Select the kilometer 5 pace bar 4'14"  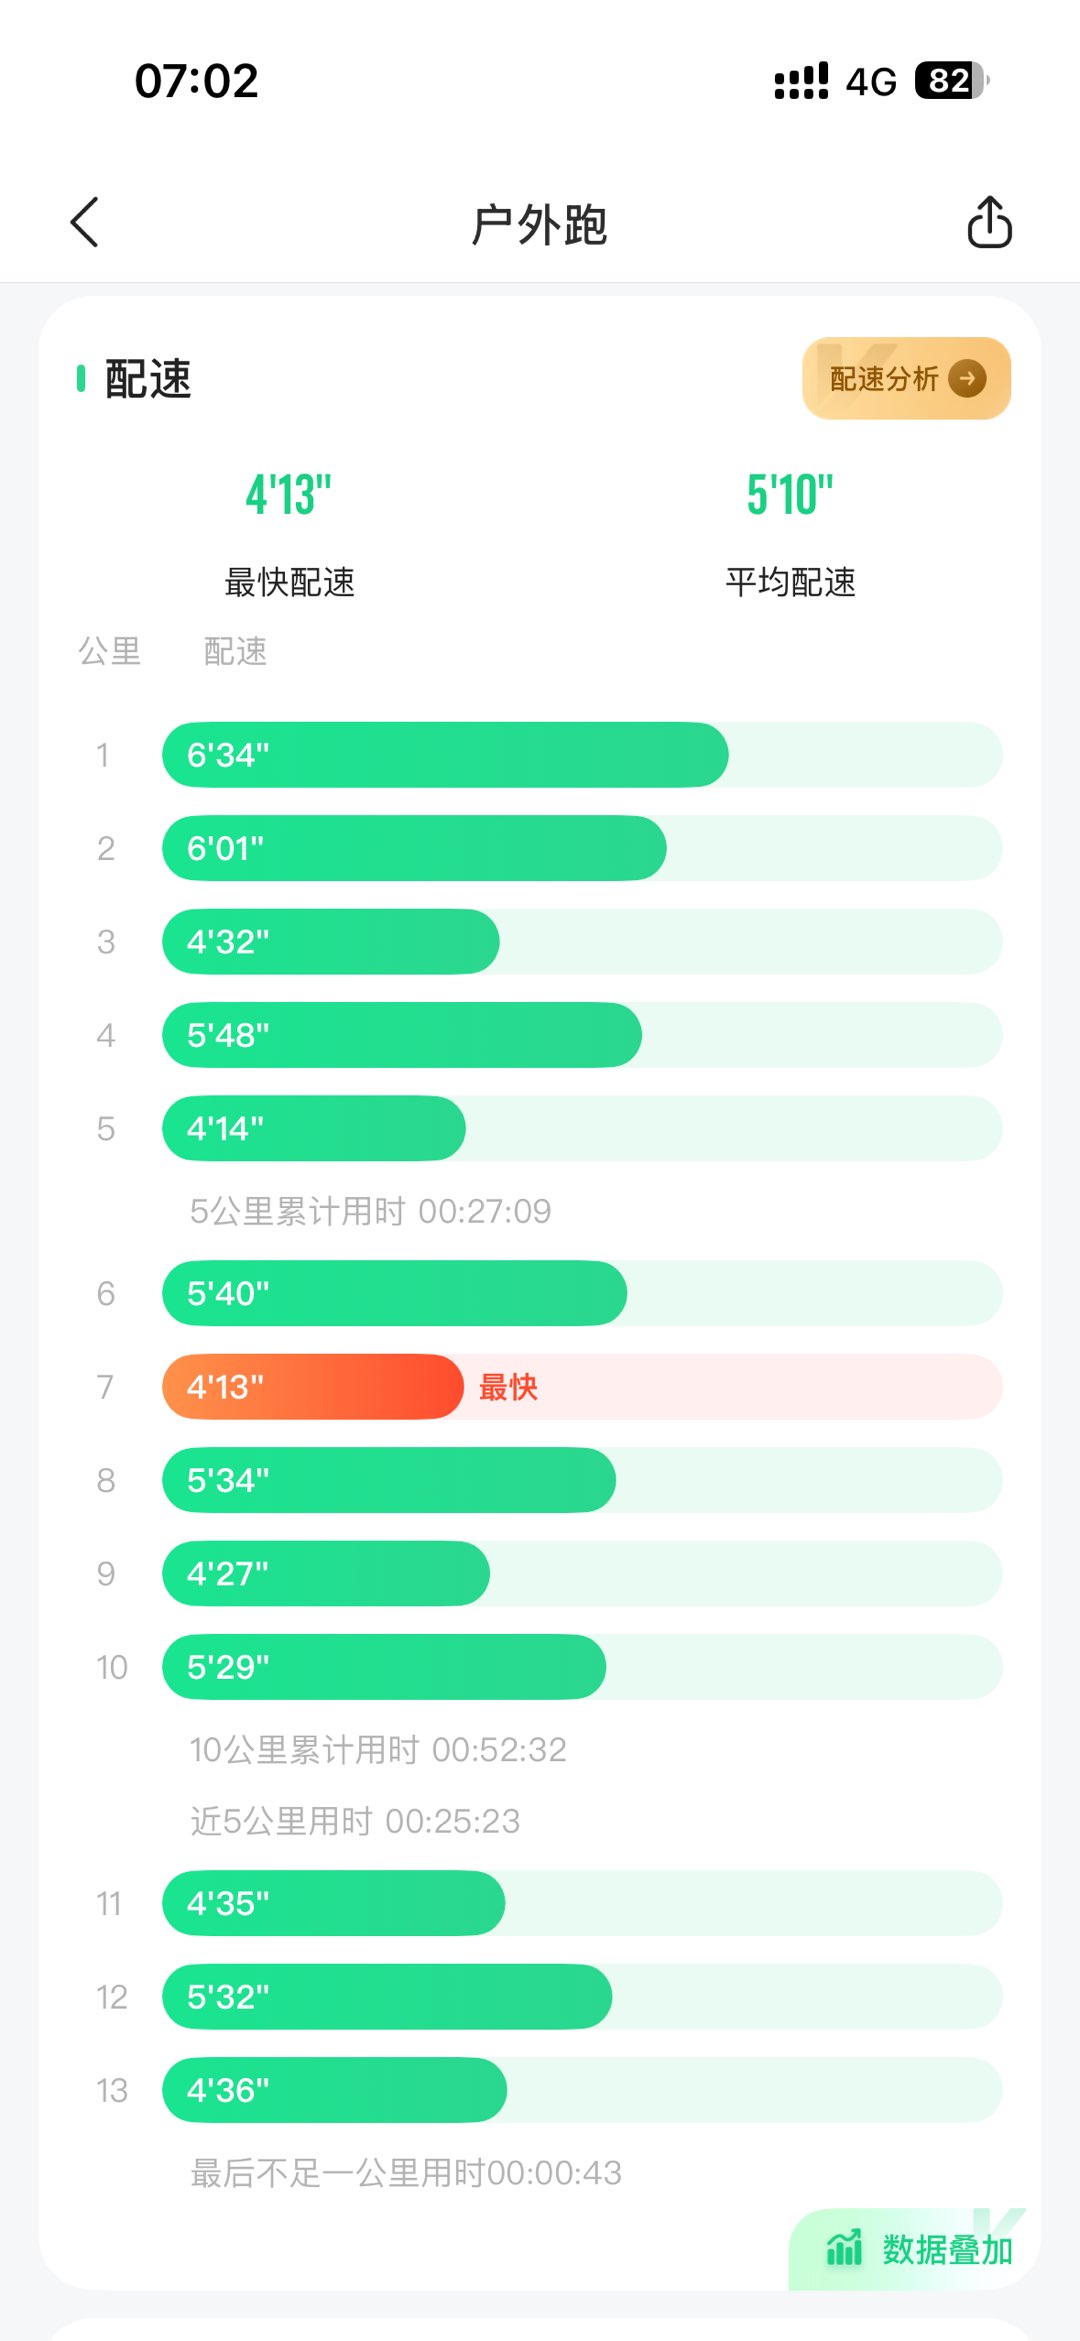click(x=314, y=1129)
